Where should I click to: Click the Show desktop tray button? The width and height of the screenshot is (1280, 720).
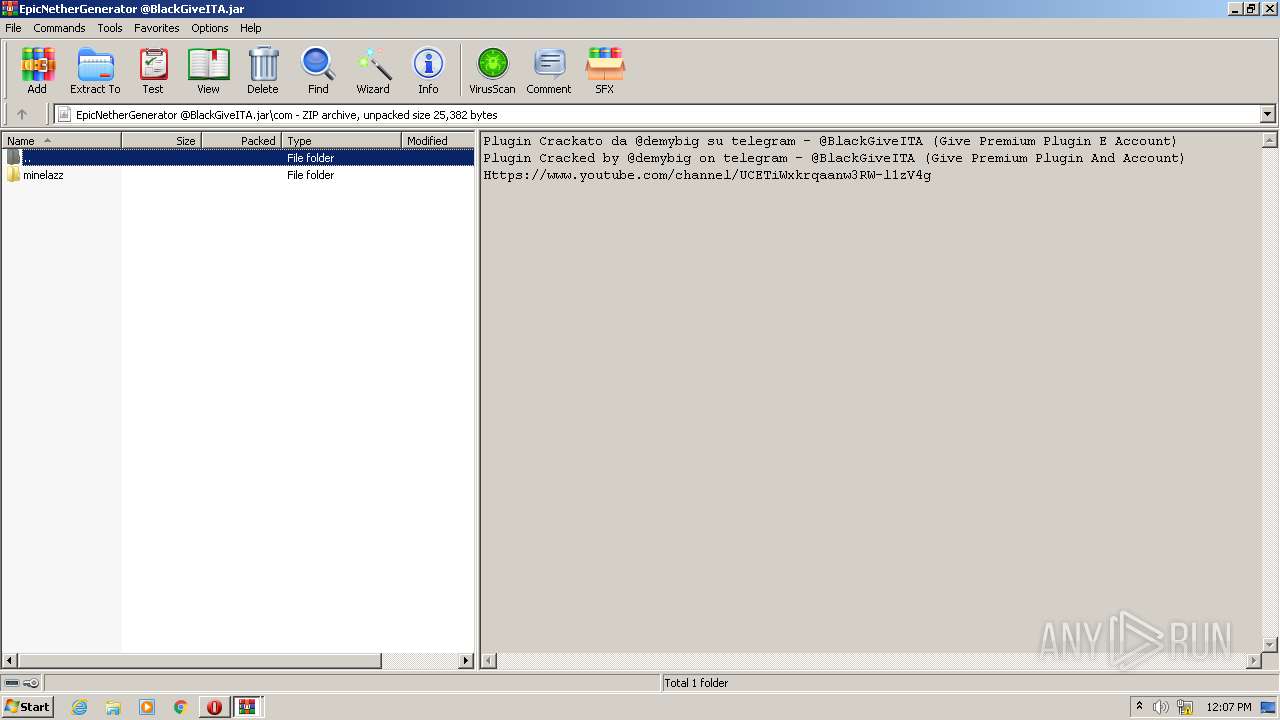[1269, 707]
